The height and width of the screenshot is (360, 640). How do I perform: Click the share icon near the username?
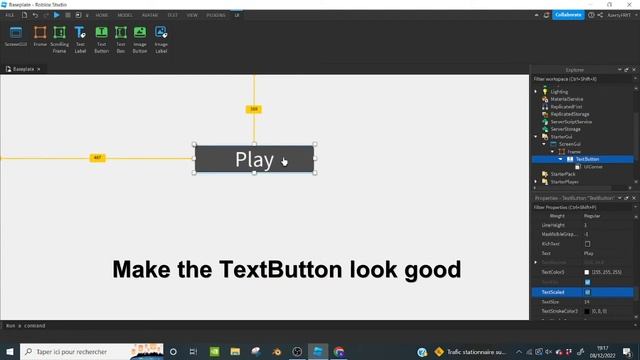[600, 15]
